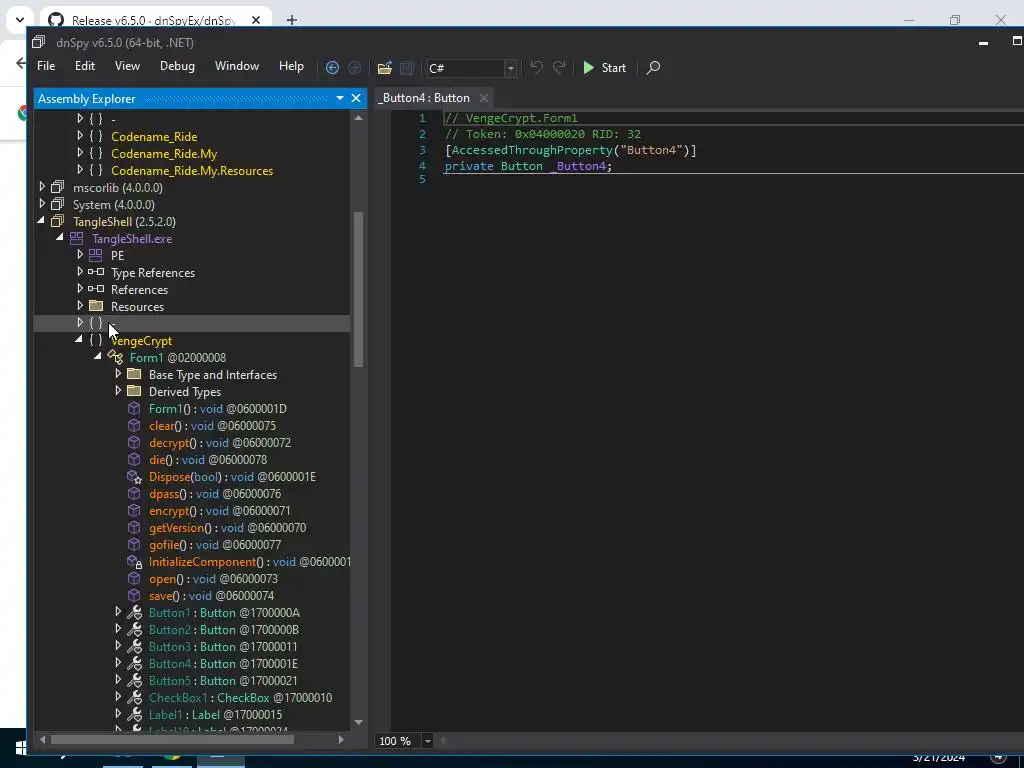Image resolution: width=1024 pixels, height=768 pixels.
Task: Click the save() method icon
Action: (134, 595)
